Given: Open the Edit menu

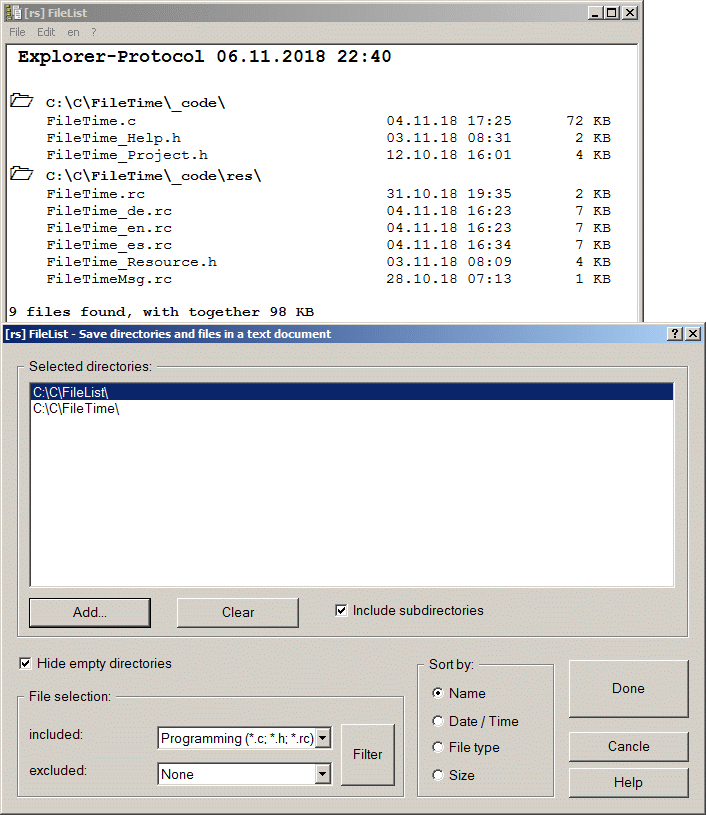Looking at the screenshot, I should pyautogui.click(x=46, y=32).
